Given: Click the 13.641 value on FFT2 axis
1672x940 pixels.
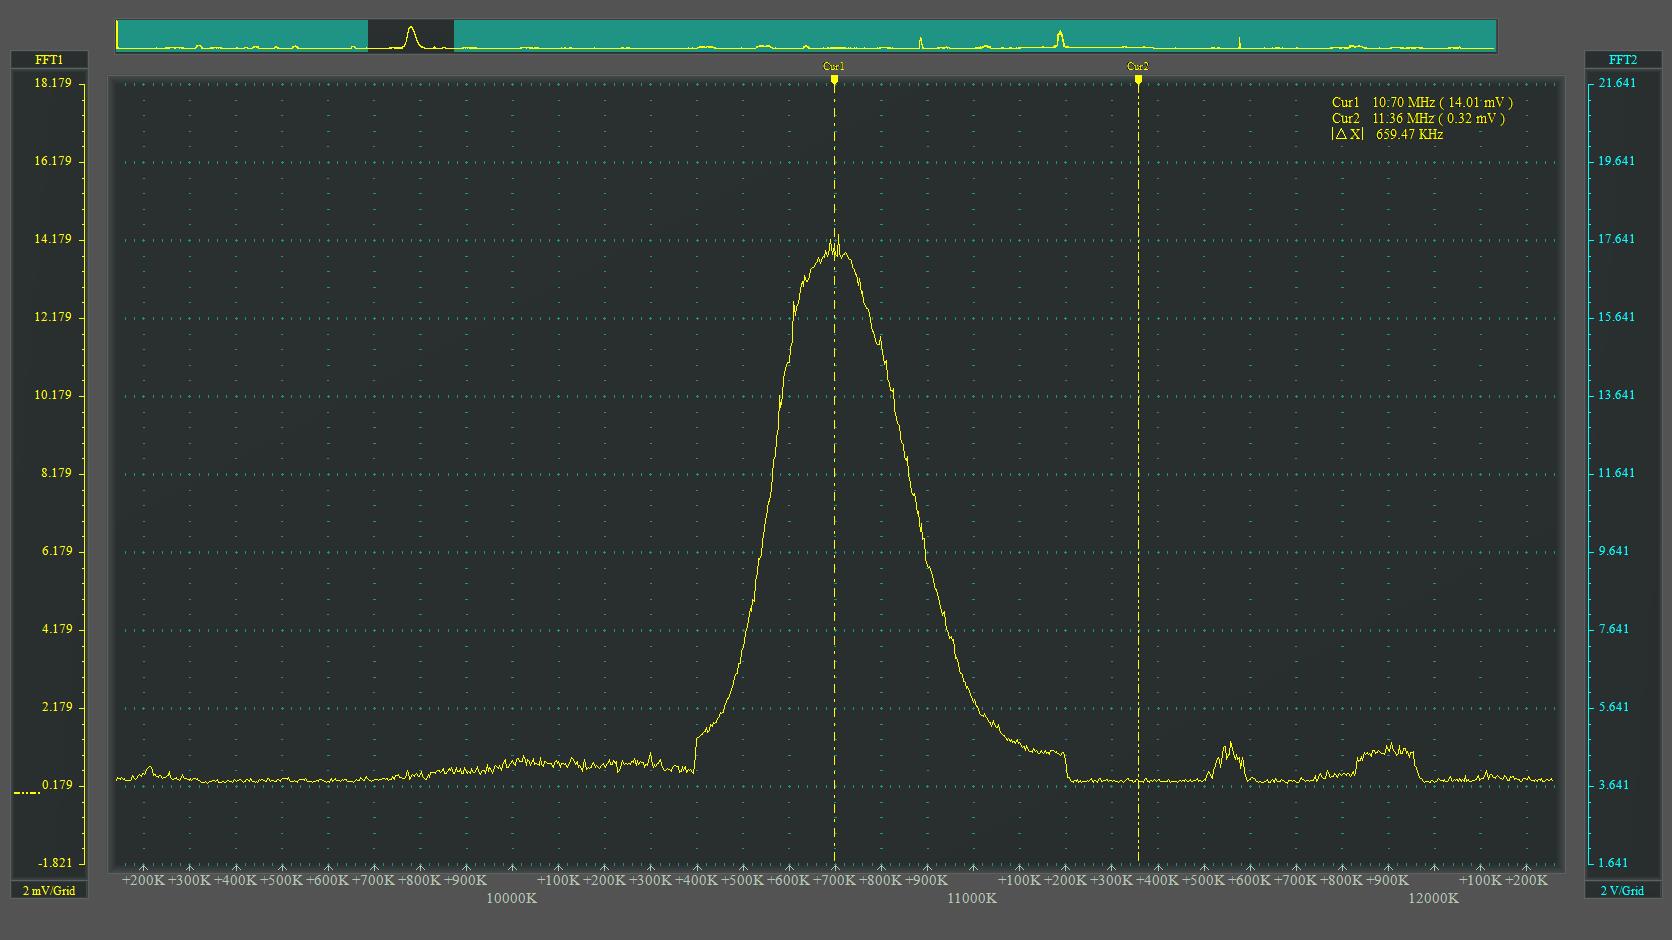Looking at the screenshot, I should (x=1617, y=395).
